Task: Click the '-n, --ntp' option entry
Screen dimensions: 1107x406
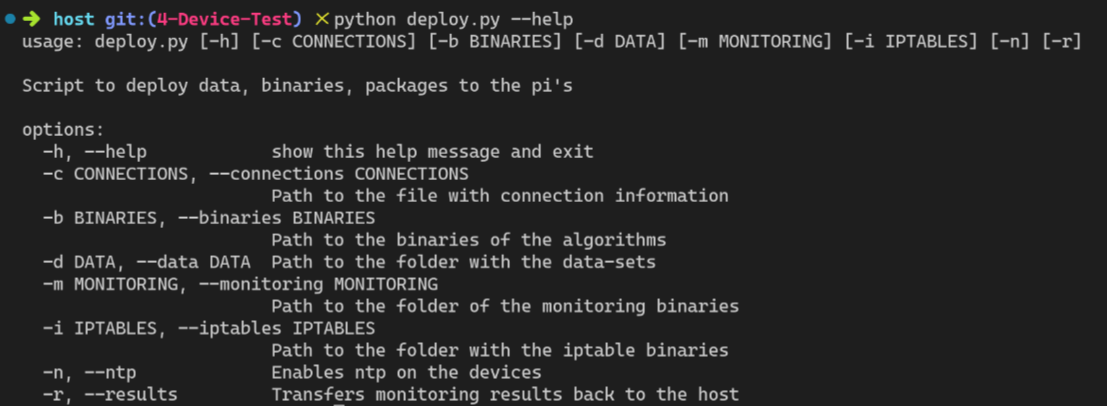Action: pyautogui.click(x=89, y=372)
